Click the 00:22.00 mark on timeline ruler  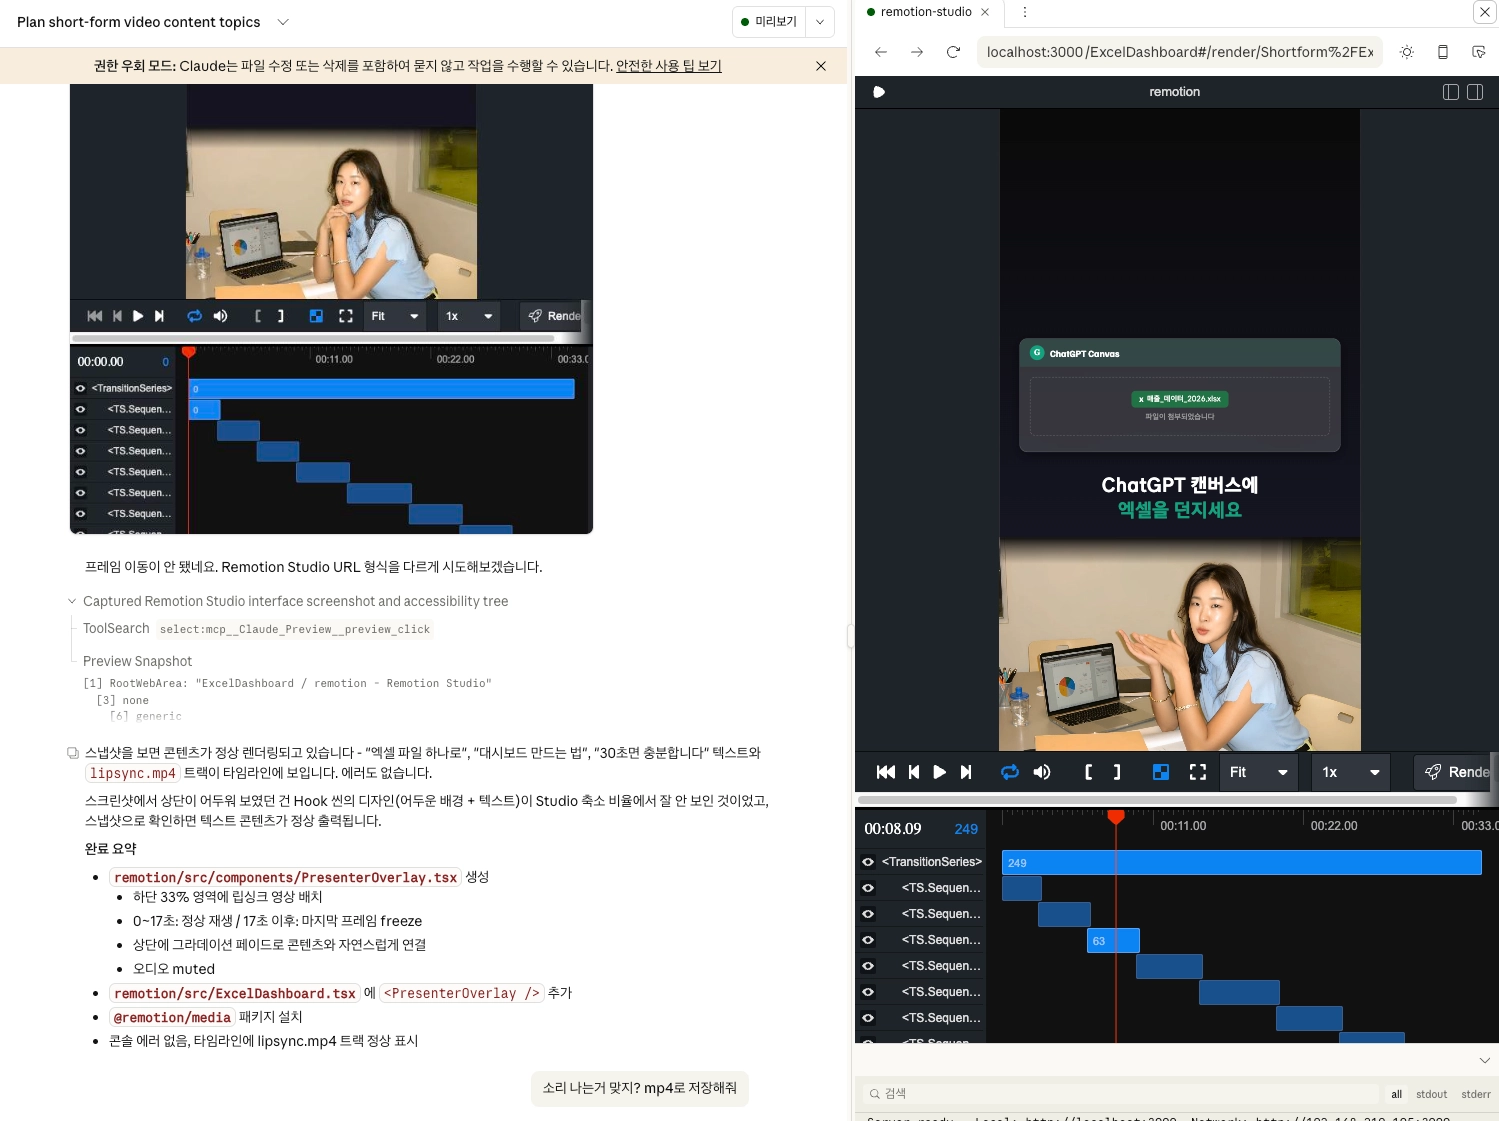1334,826
